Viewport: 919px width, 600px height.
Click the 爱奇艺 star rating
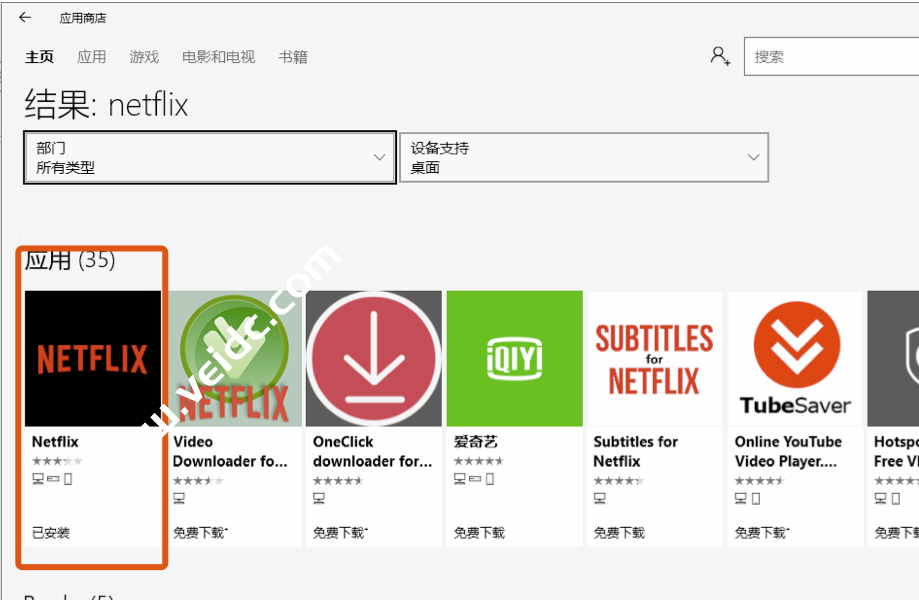pyautogui.click(x=478, y=461)
